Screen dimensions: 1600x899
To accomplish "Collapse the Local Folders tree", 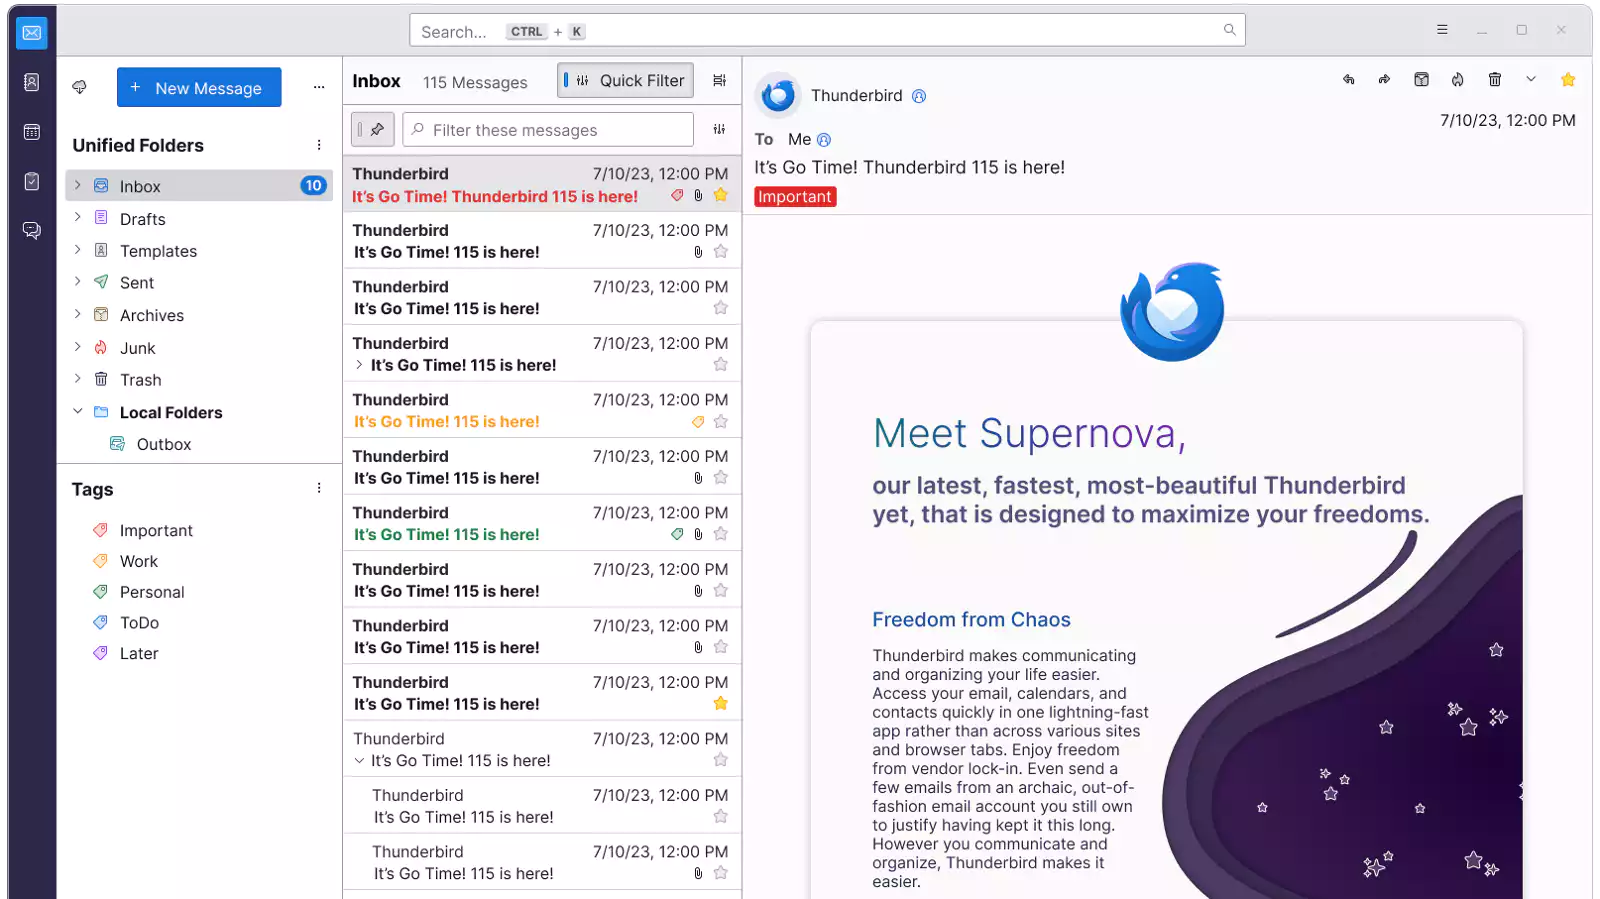I will (78, 412).
